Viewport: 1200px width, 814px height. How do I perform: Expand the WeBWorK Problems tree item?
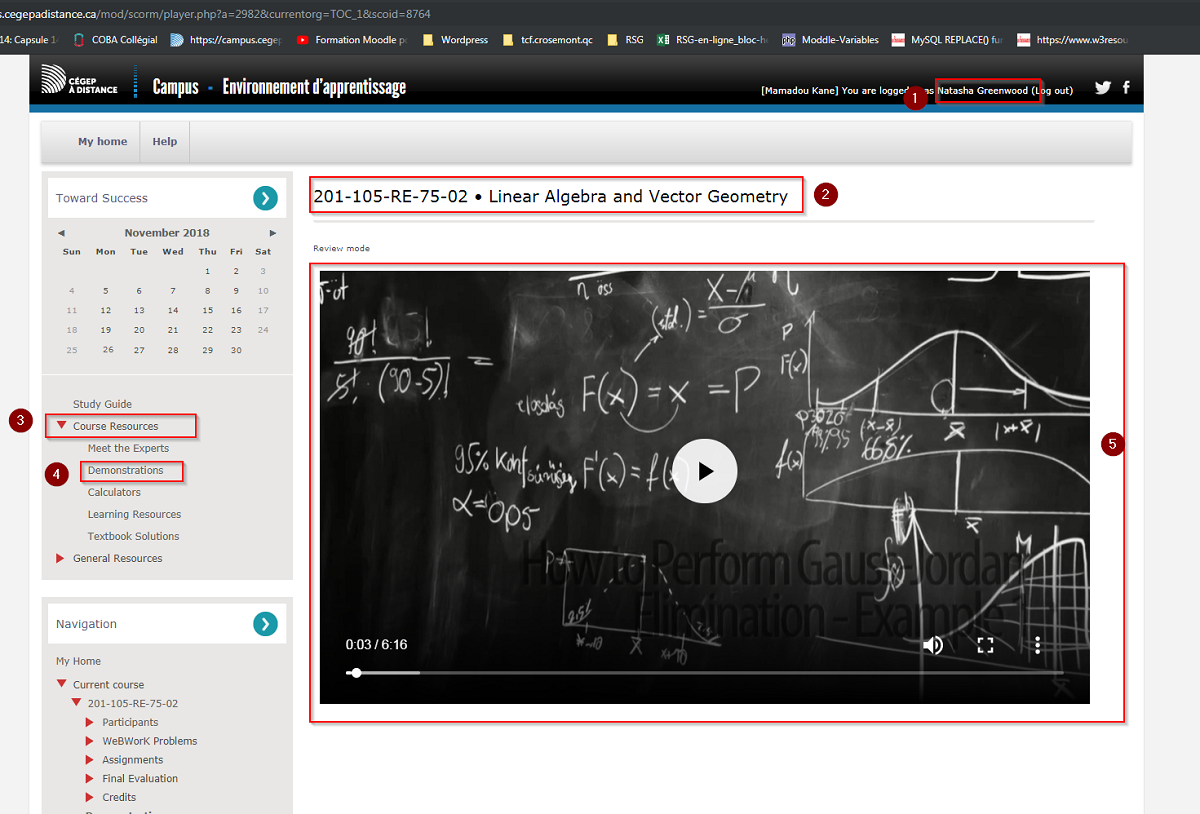(x=90, y=741)
